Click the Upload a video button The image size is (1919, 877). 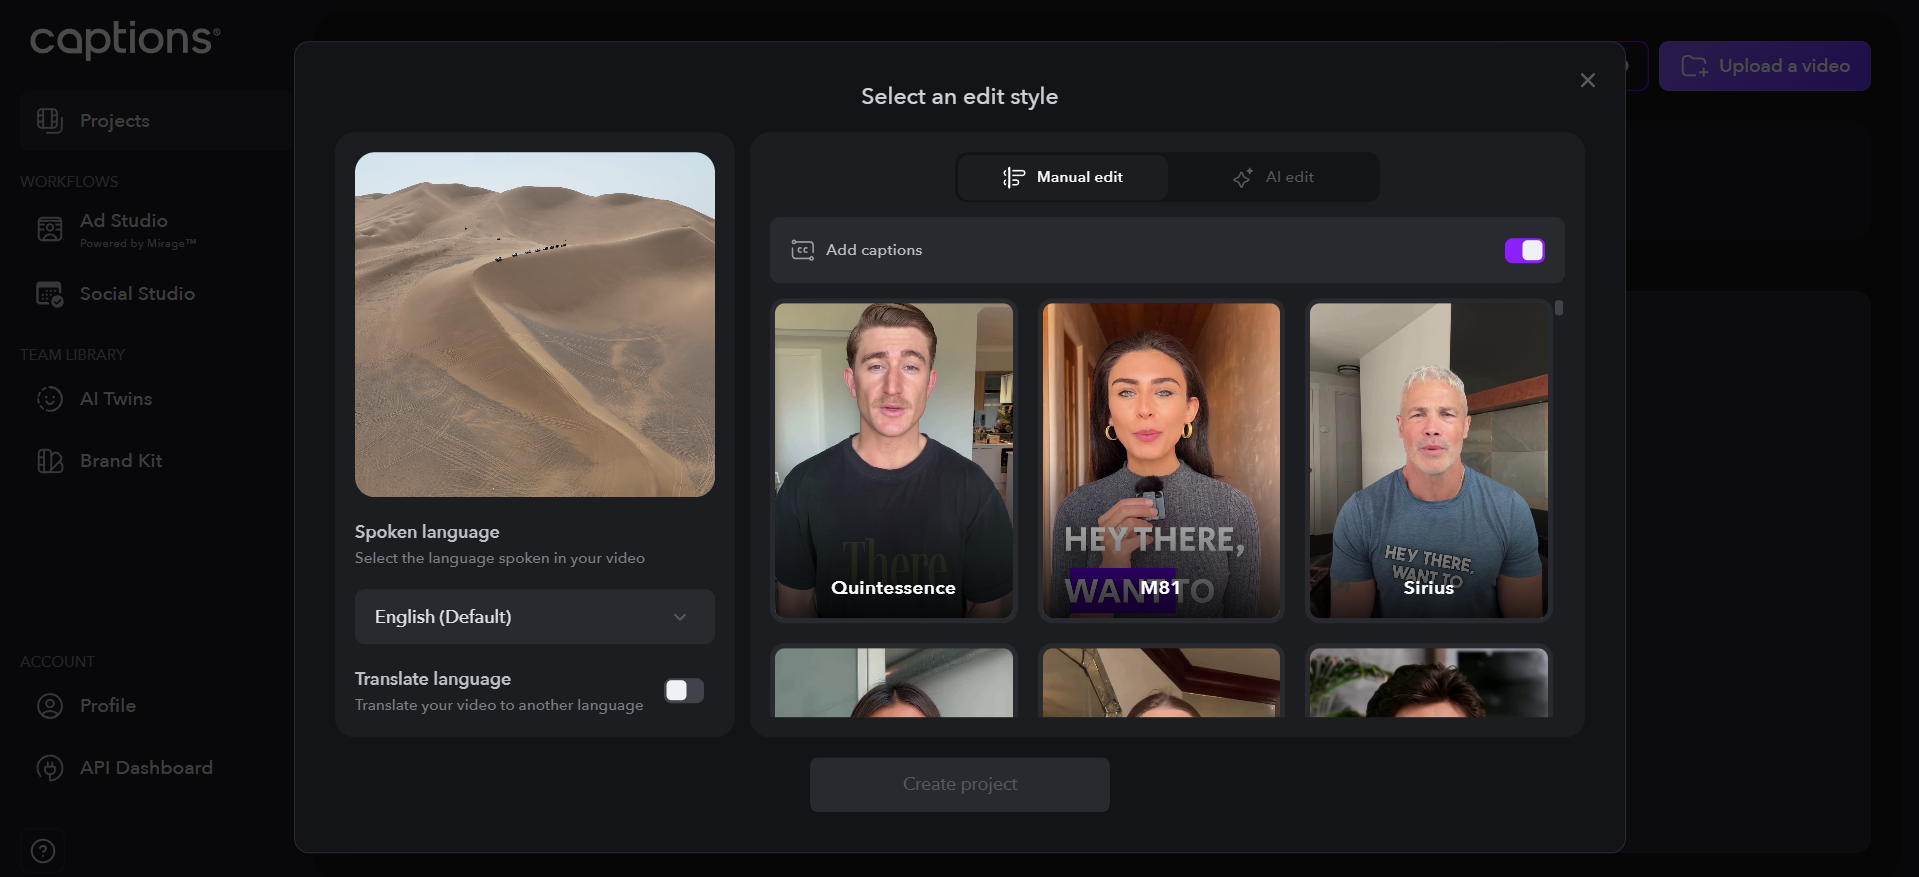pos(1764,66)
